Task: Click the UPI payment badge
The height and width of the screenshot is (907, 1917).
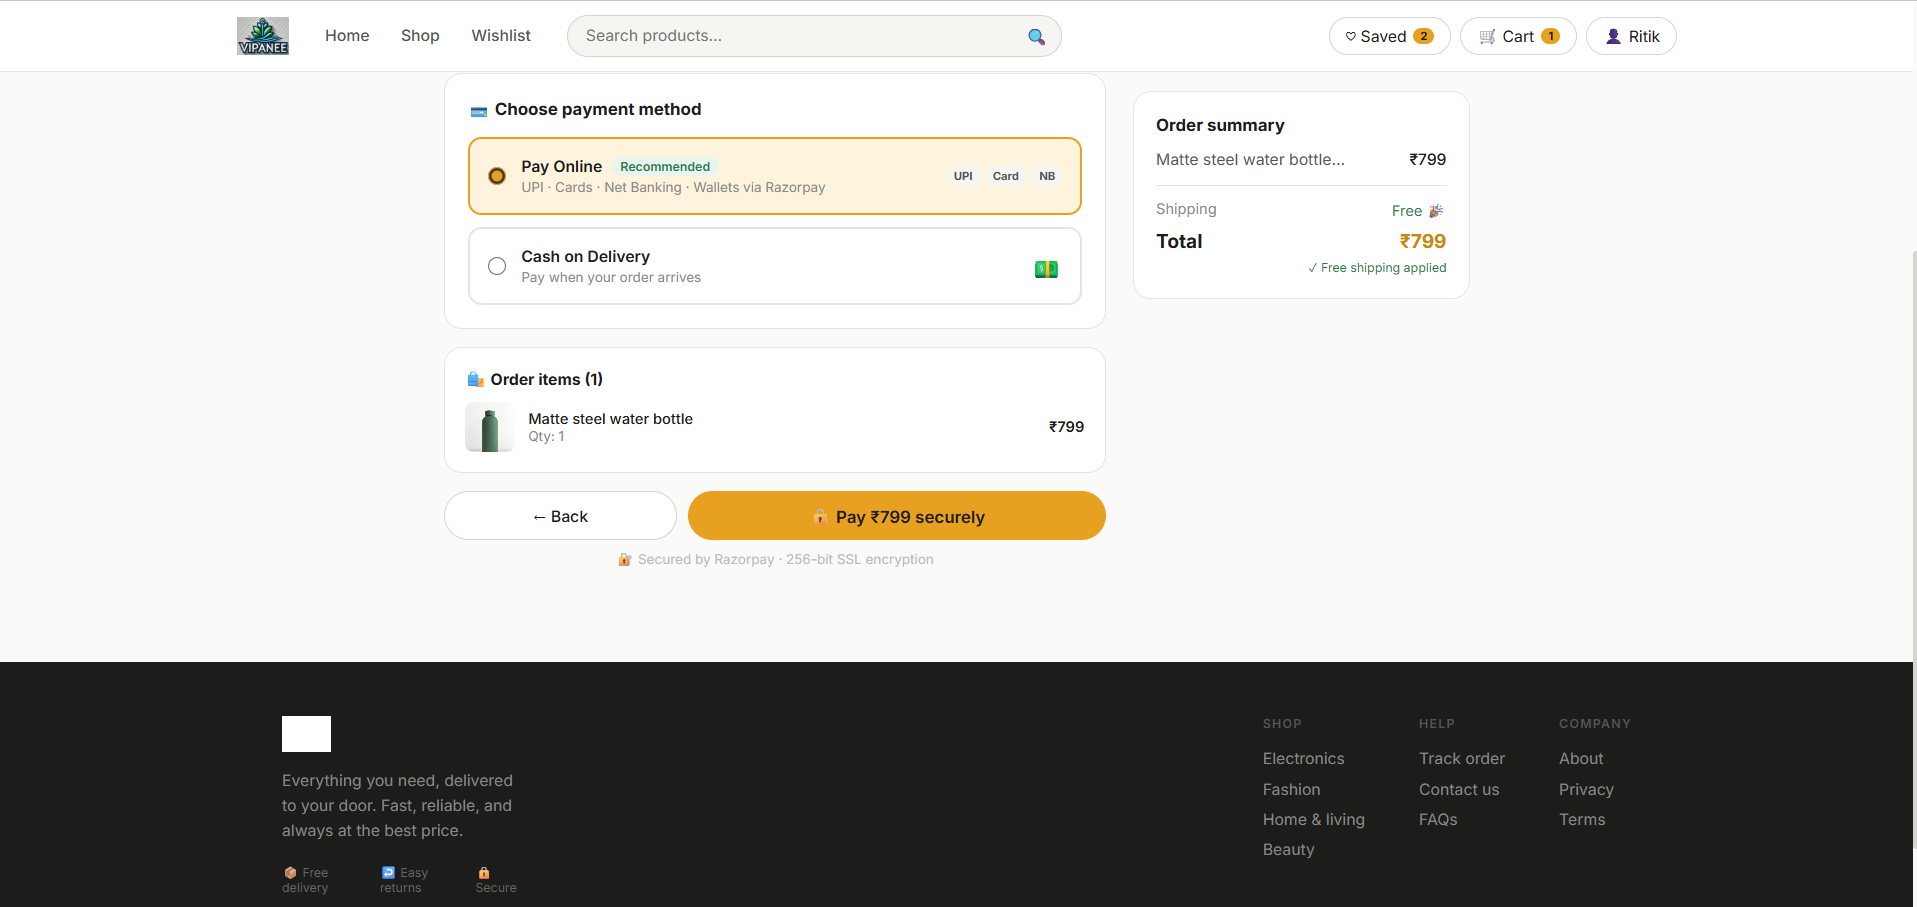Action: click(x=963, y=176)
